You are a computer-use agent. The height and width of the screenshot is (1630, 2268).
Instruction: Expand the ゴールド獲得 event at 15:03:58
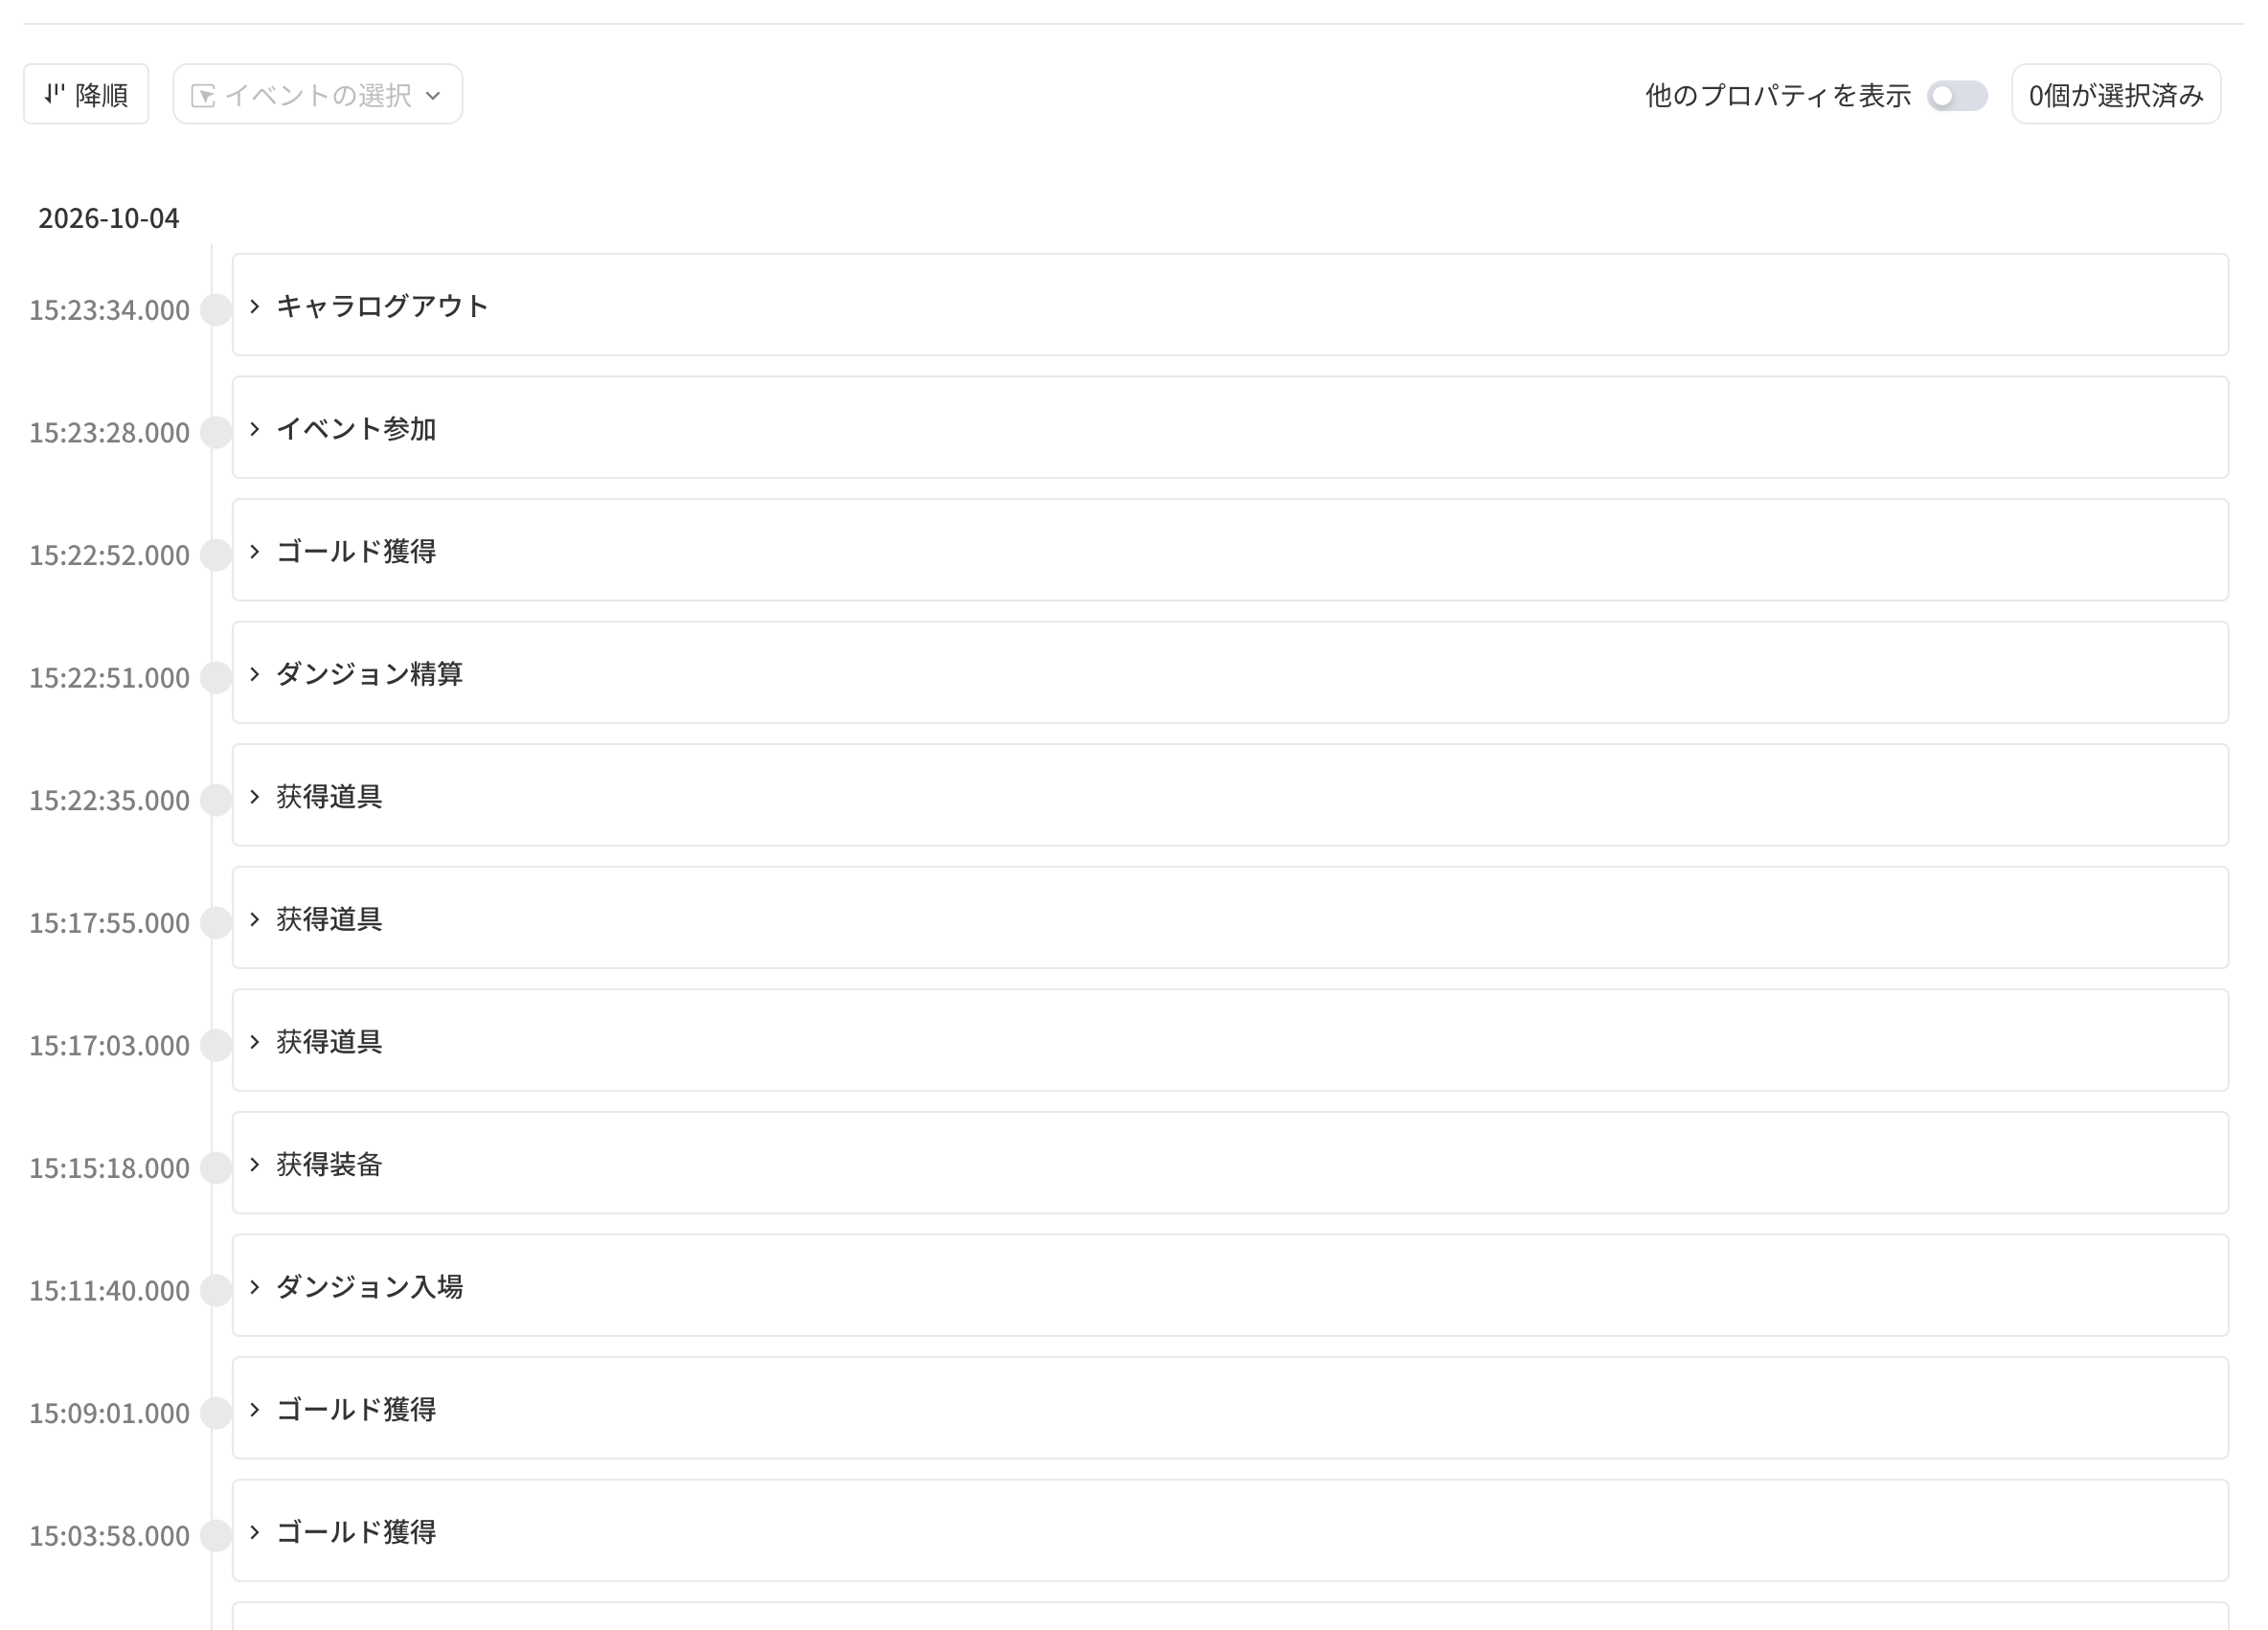pyautogui.click(x=255, y=1531)
